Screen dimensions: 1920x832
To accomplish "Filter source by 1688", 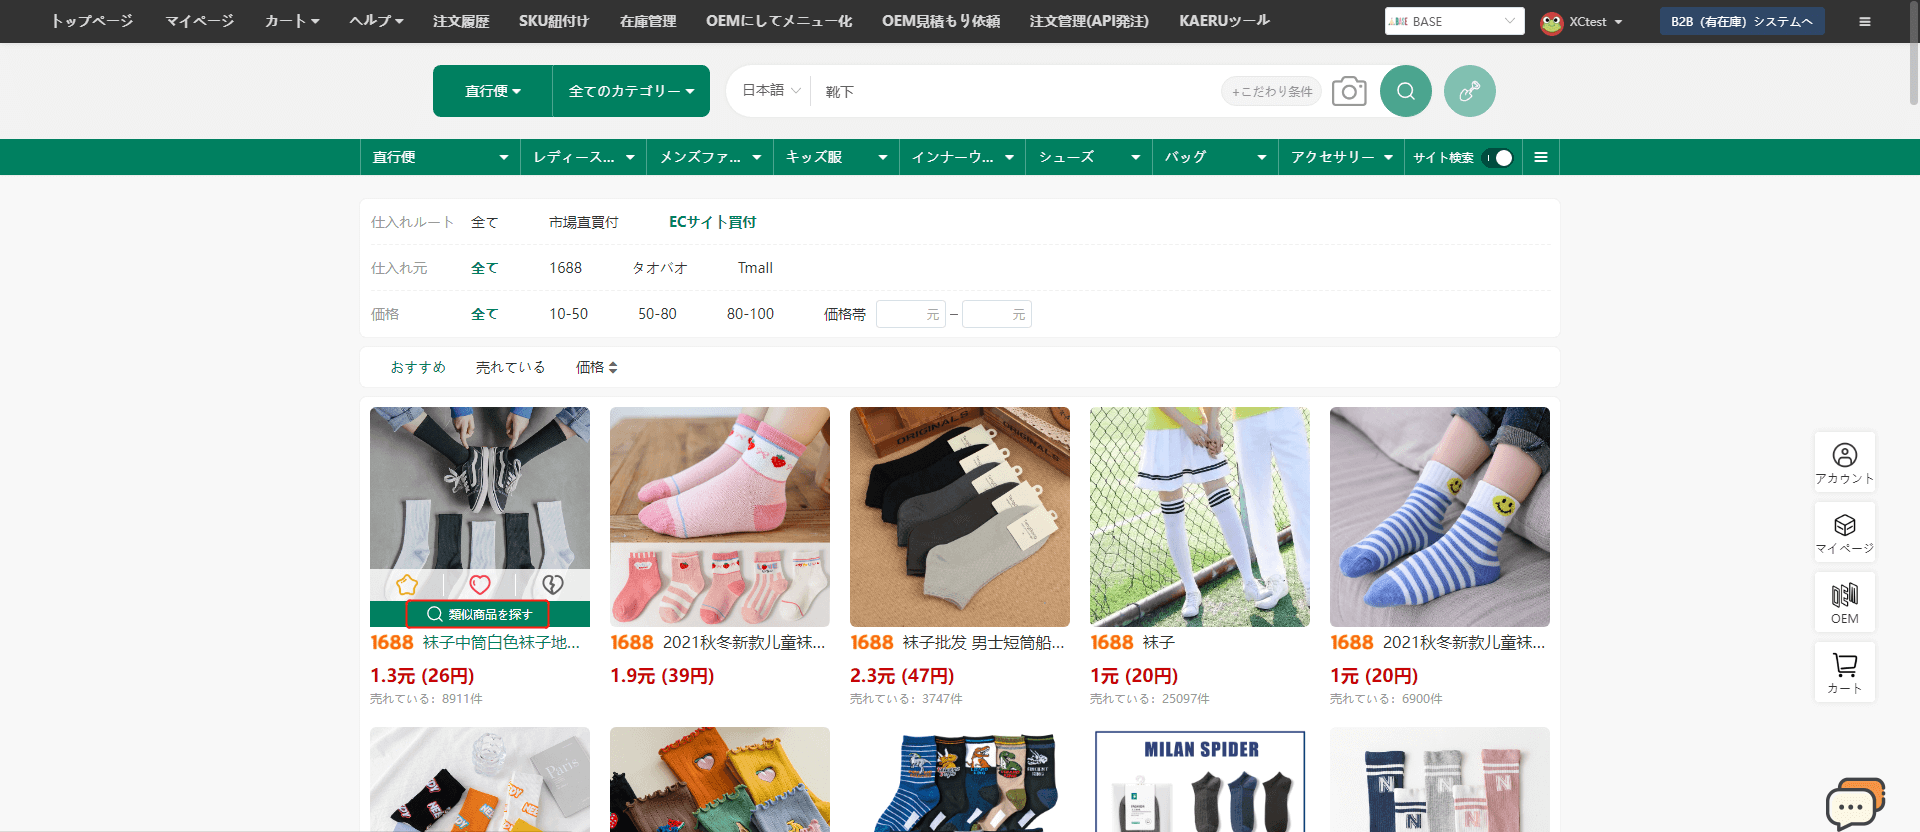I will coord(566,268).
